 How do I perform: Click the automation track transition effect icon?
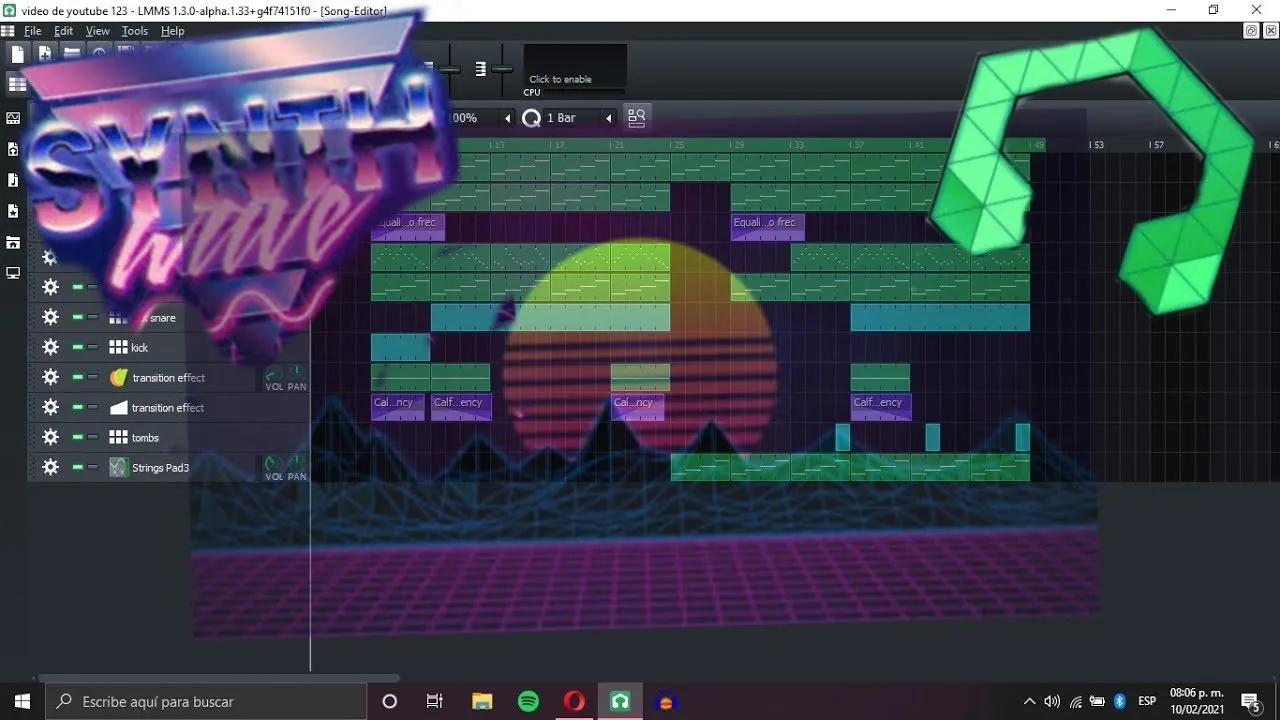(118, 408)
